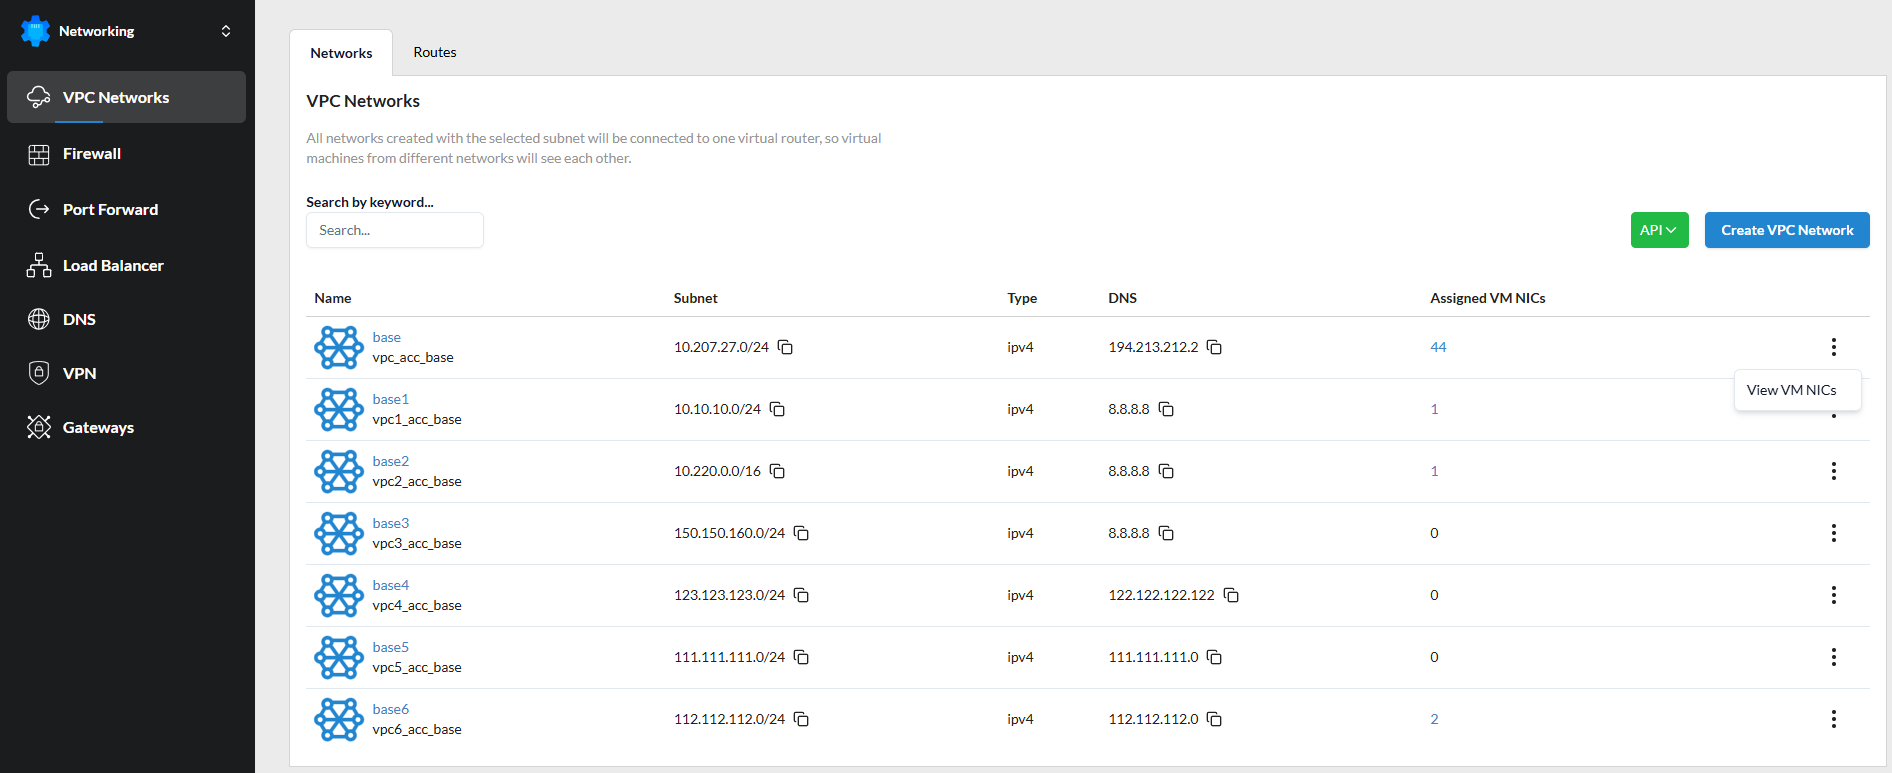This screenshot has height=773, width=1892.
Task: Click the search by keyword field
Action: [x=395, y=230]
